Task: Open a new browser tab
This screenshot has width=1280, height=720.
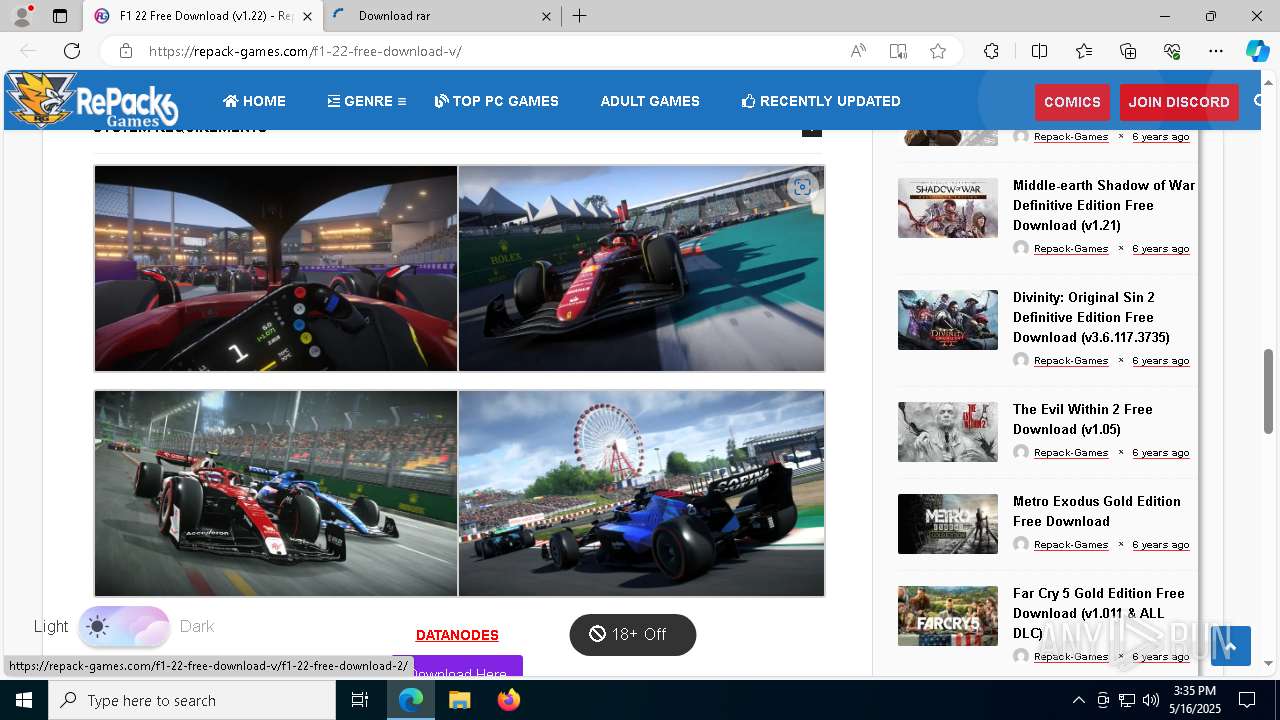Action: (x=580, y=16)
